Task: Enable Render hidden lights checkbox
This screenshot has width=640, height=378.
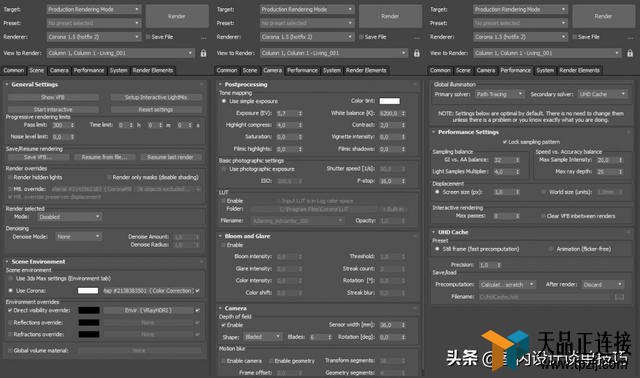Action: coord(10,177)
